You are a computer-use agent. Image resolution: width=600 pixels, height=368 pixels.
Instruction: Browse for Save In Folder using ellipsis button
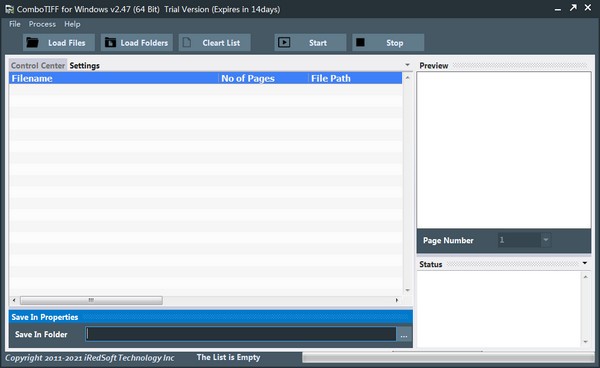[x=404, y=335]
